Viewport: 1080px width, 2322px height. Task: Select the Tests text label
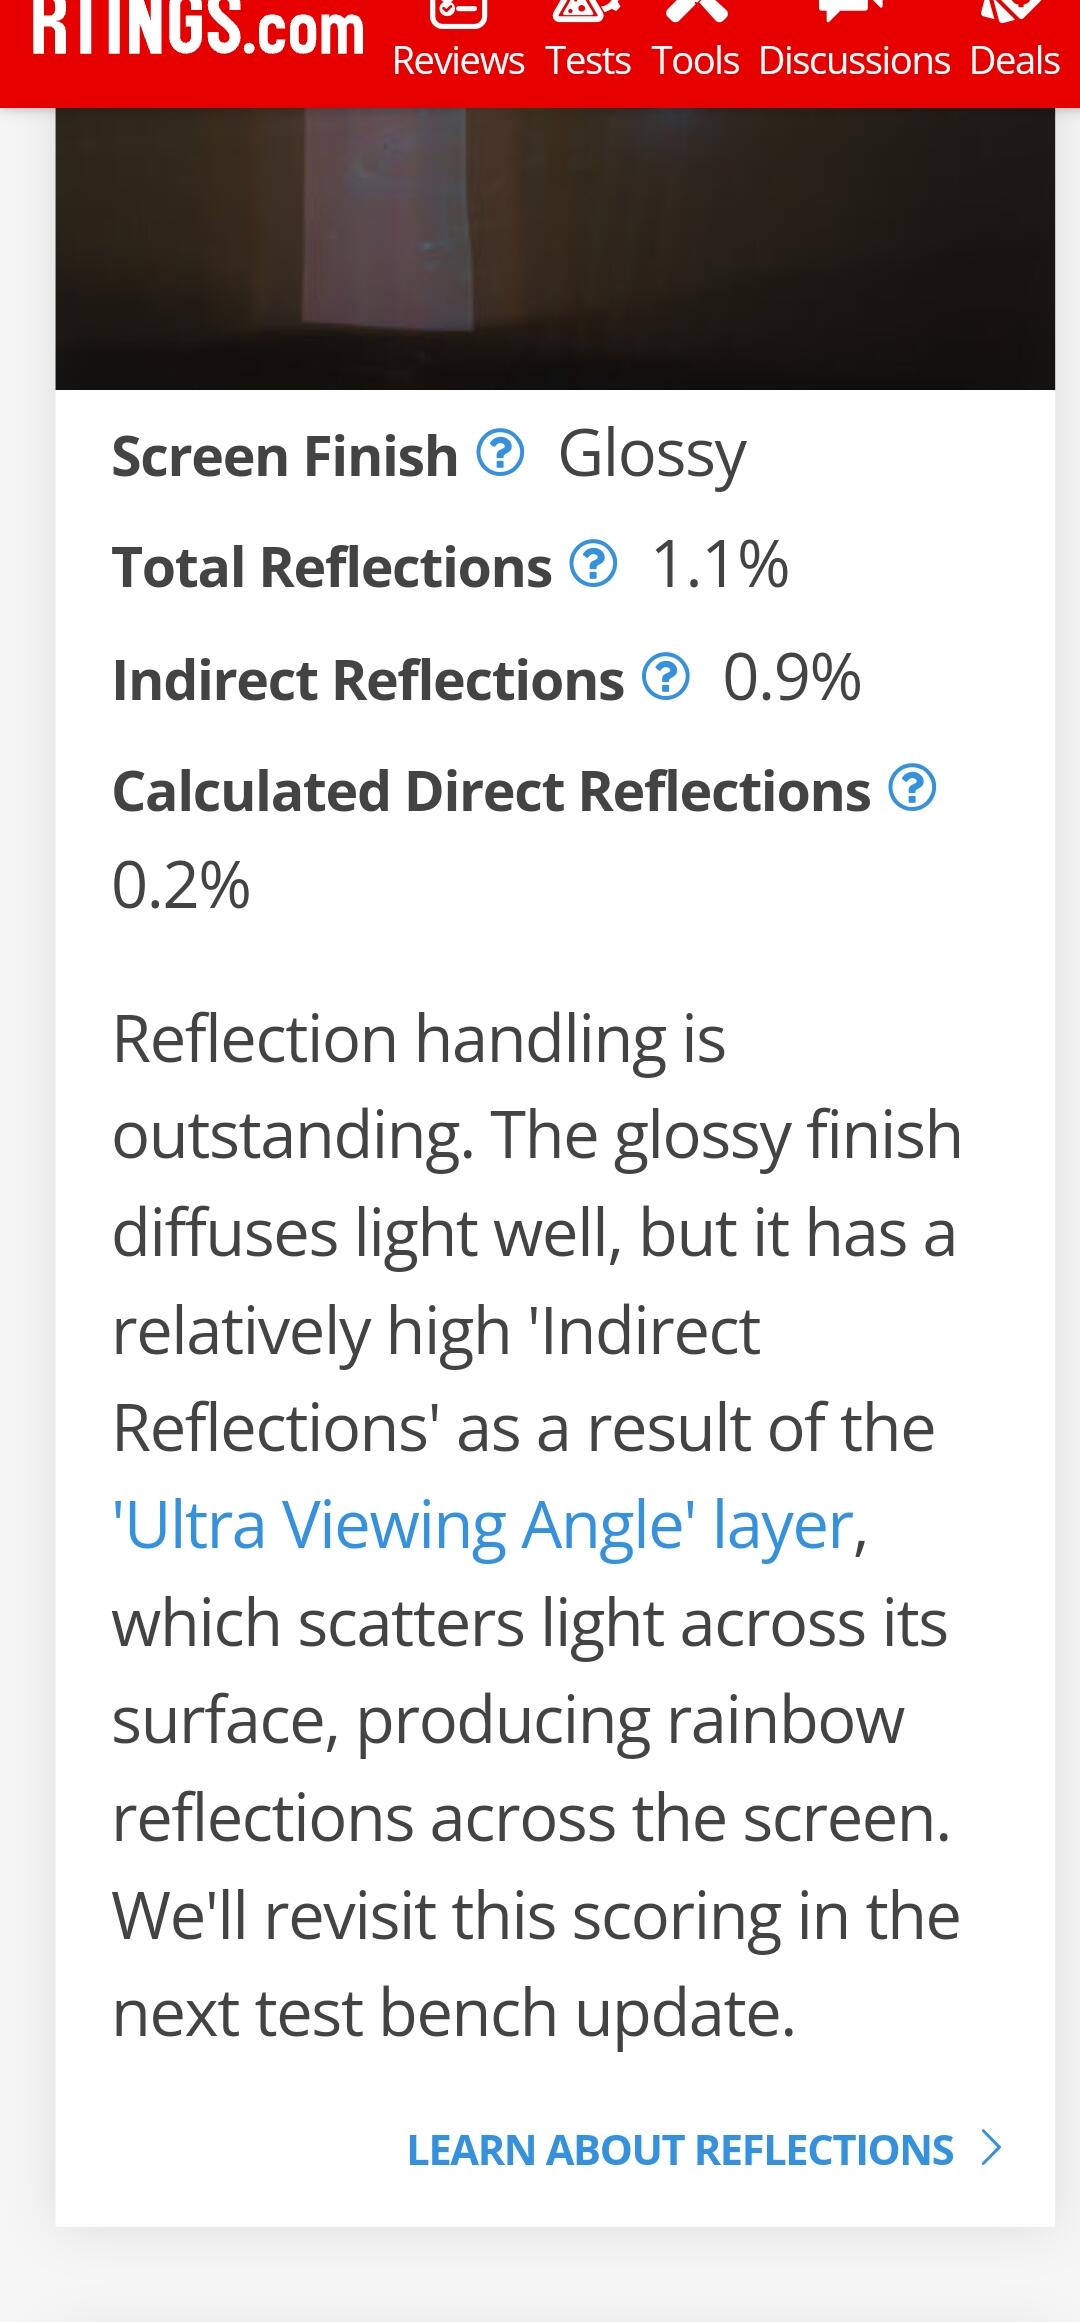pyautogui.click(x=588, y=61)
